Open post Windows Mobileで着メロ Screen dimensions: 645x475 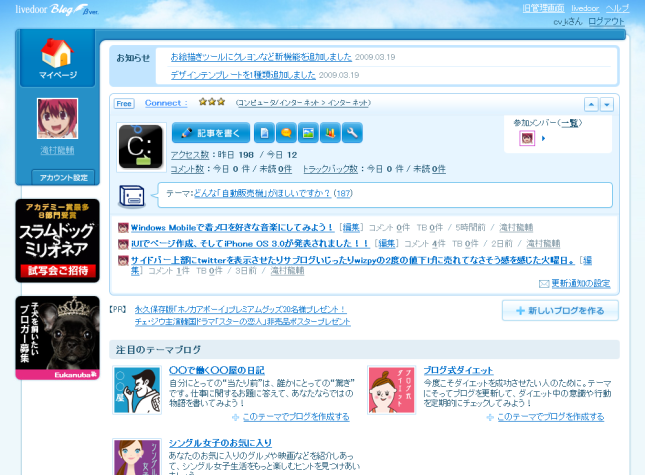coord(232,227)
